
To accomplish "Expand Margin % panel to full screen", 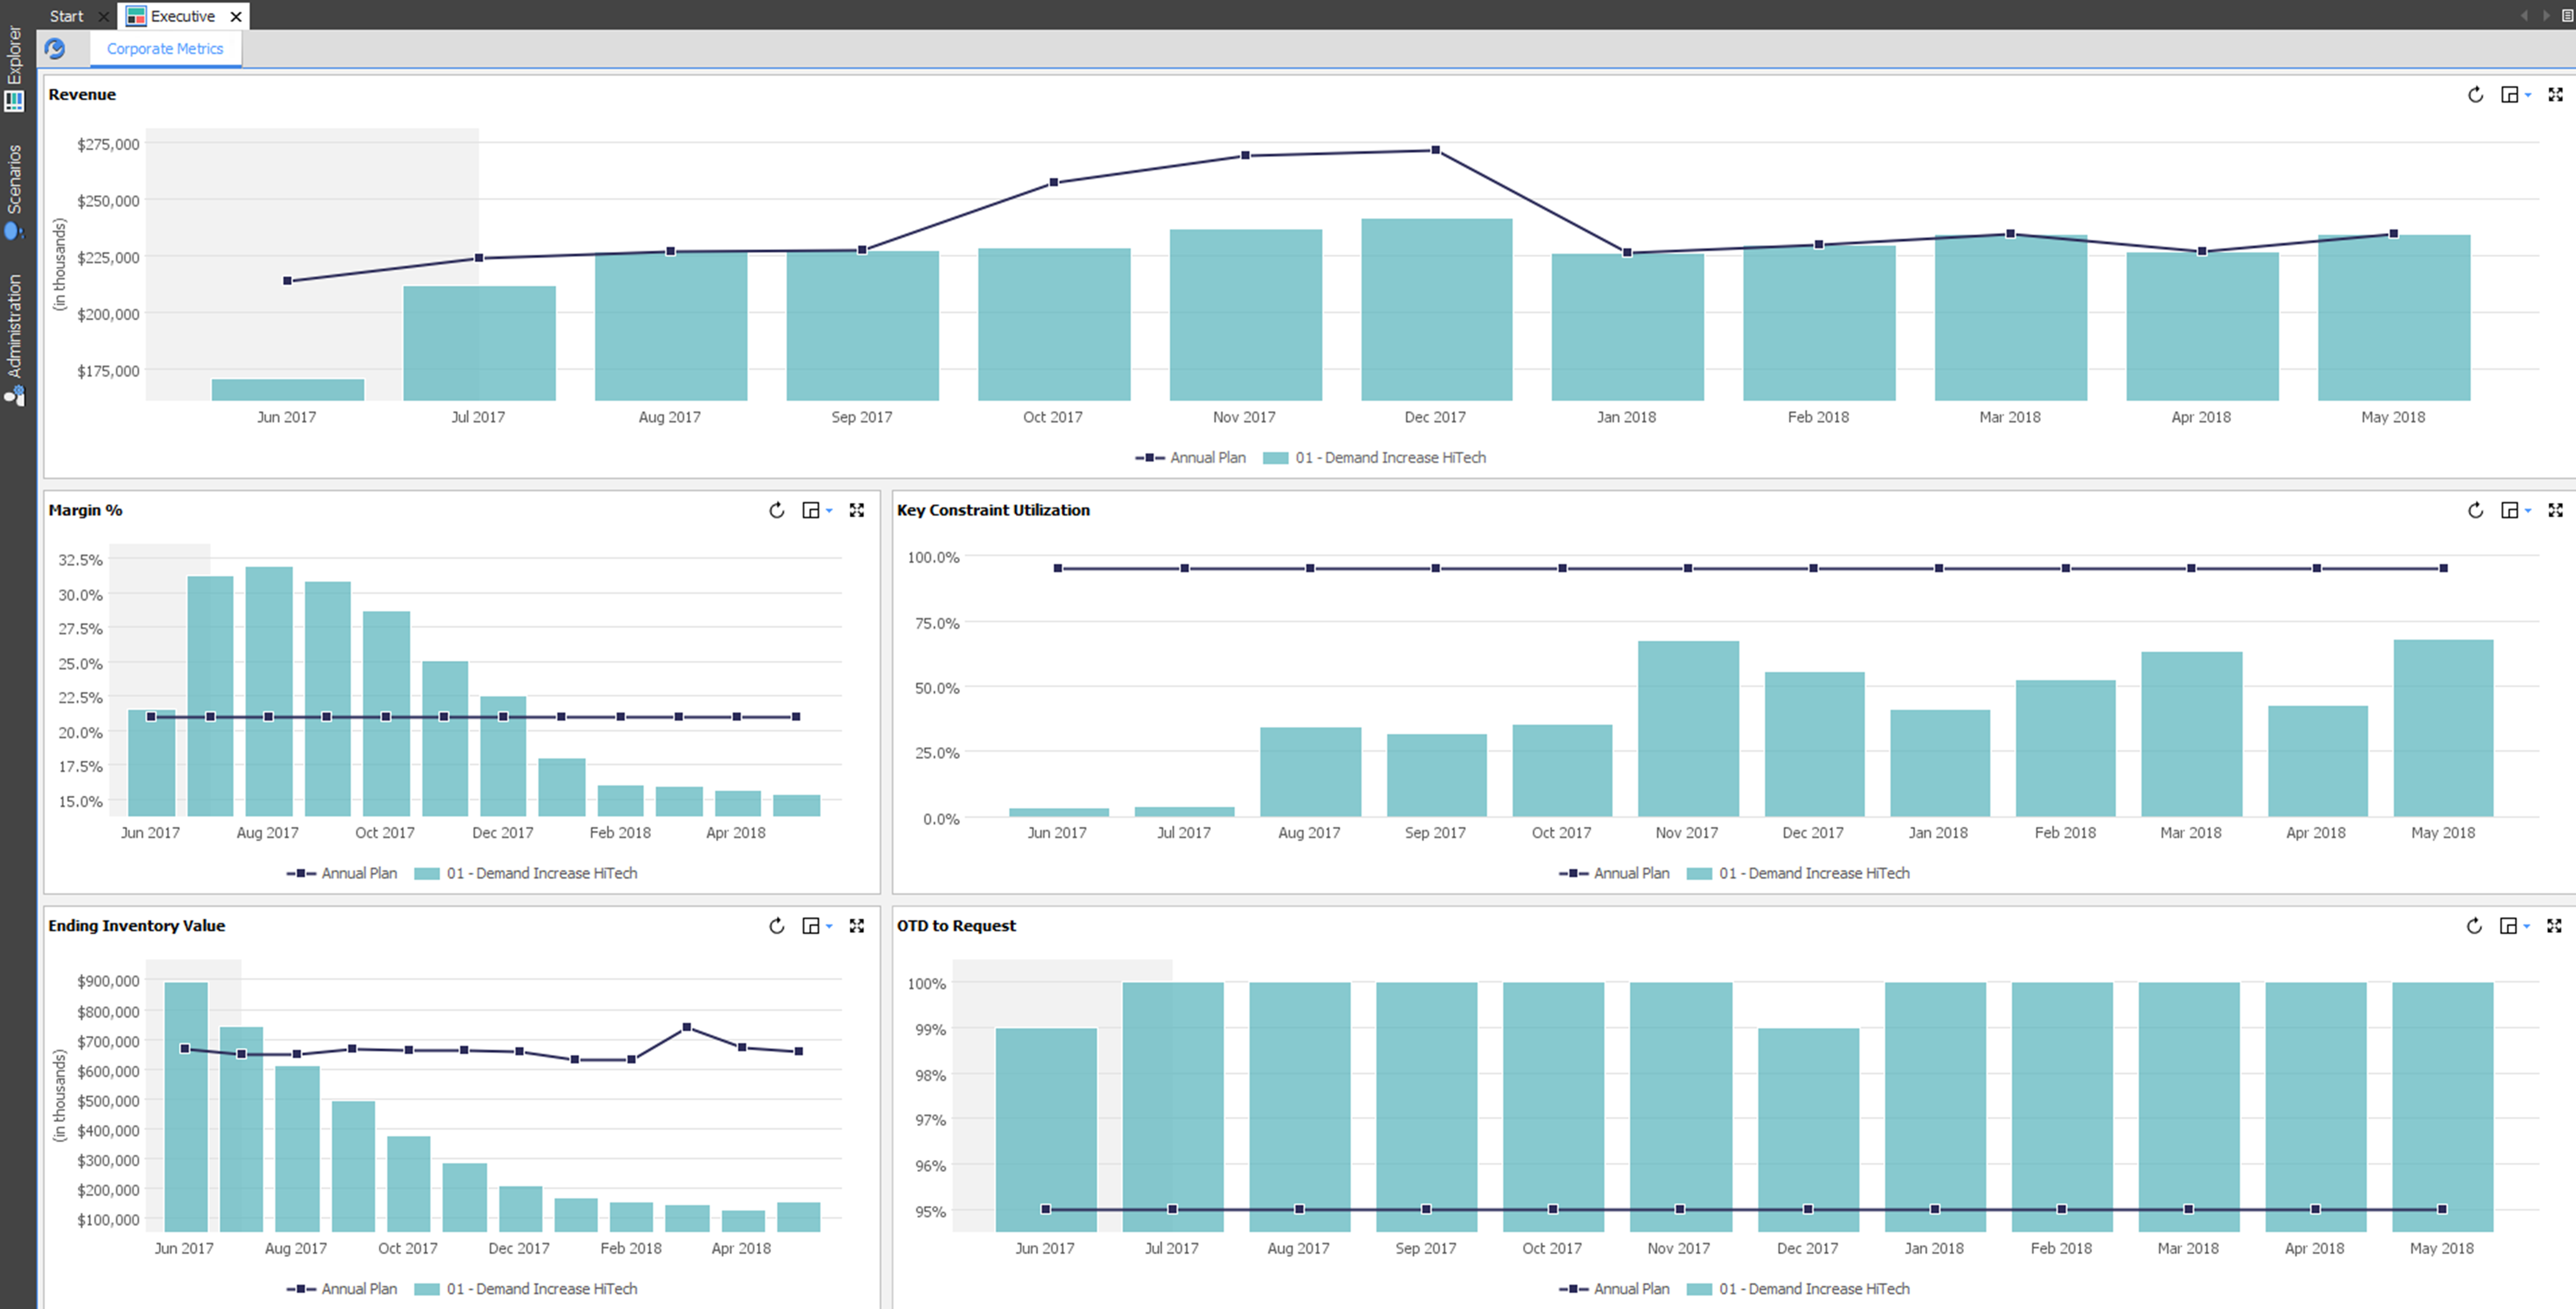I will click(857, 511).
